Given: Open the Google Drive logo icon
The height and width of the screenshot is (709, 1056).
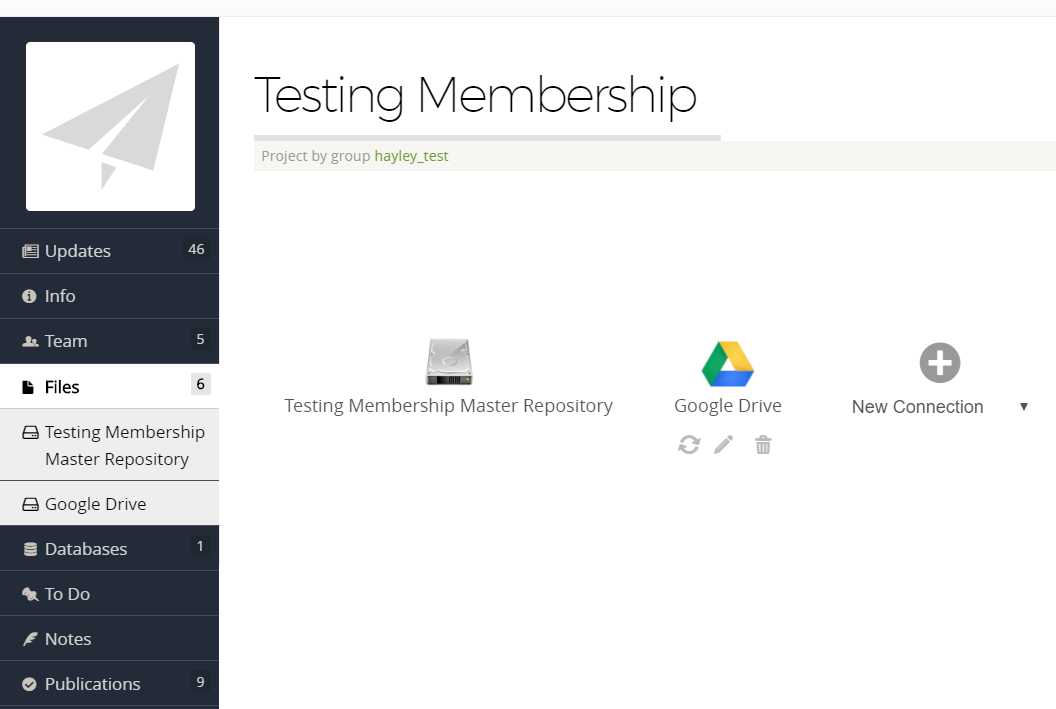Looking at the screenshot, I should click(x=727, y=363).
